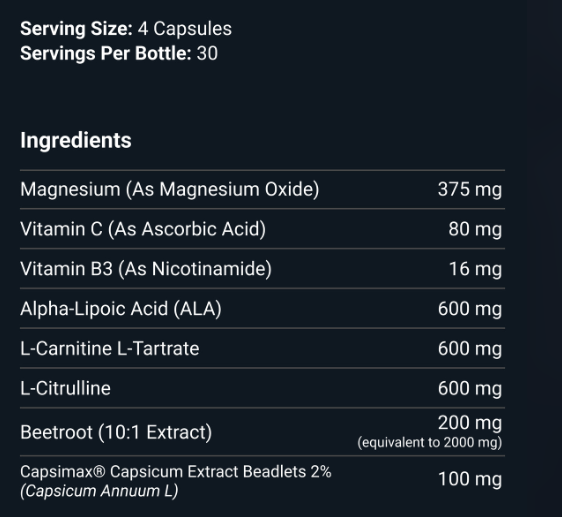Click the 600 mg Alpha-Lipoic Acid amount
The height and width of the screenshot is (517, 562).
[x=470, y=309]
